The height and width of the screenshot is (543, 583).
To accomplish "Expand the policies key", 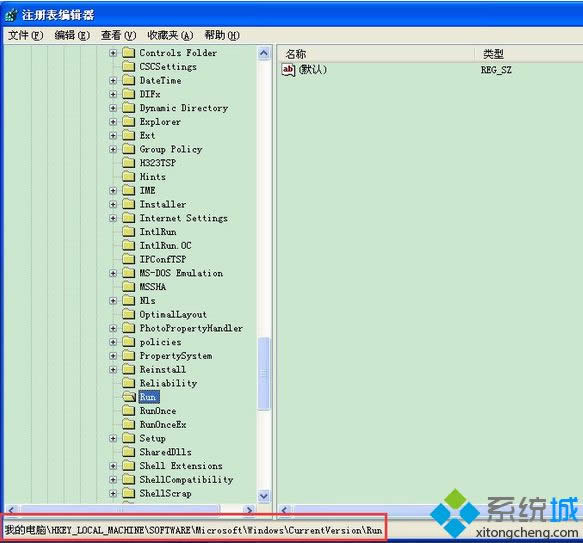I will (x=113, y=342).
